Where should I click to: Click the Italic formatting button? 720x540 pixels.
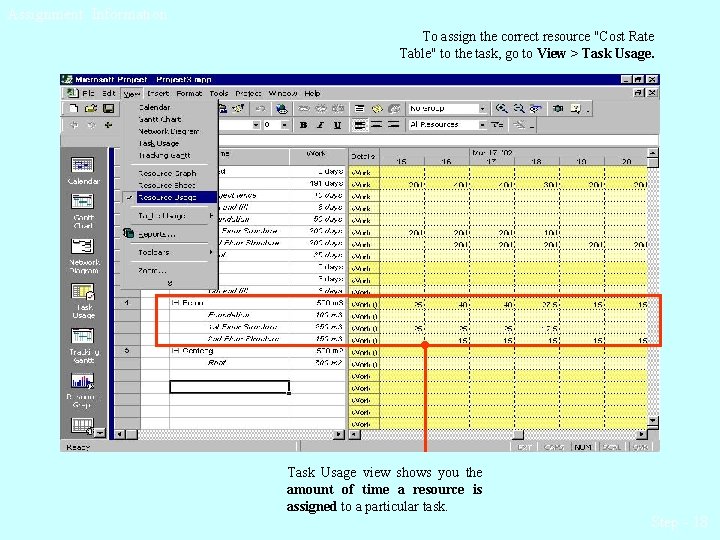pyautogui.click(x=321, y=125)
